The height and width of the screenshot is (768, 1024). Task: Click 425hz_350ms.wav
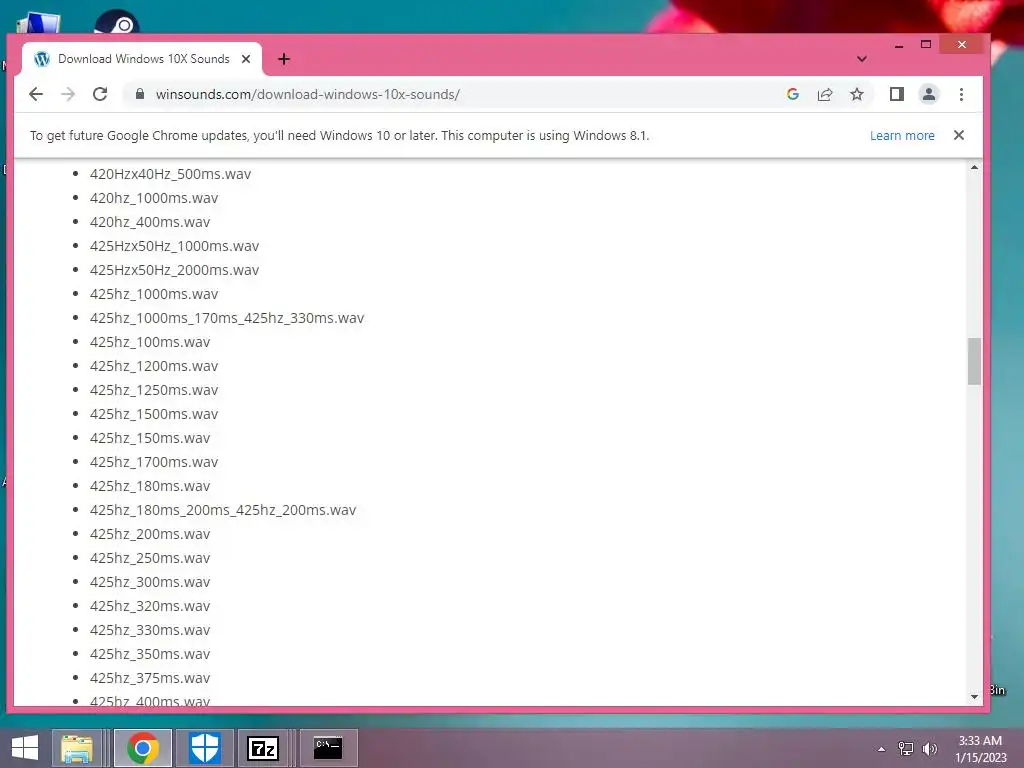(x=150, y=654)
